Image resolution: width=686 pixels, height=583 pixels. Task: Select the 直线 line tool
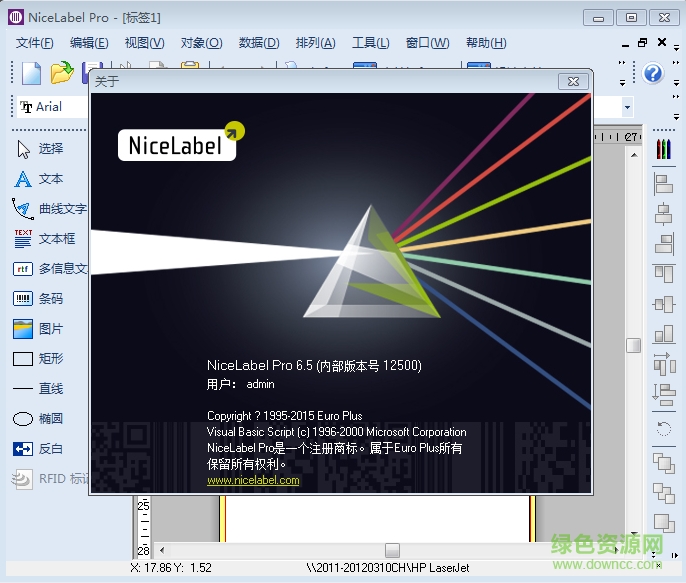pyautogui.click(x=38, y=388)
